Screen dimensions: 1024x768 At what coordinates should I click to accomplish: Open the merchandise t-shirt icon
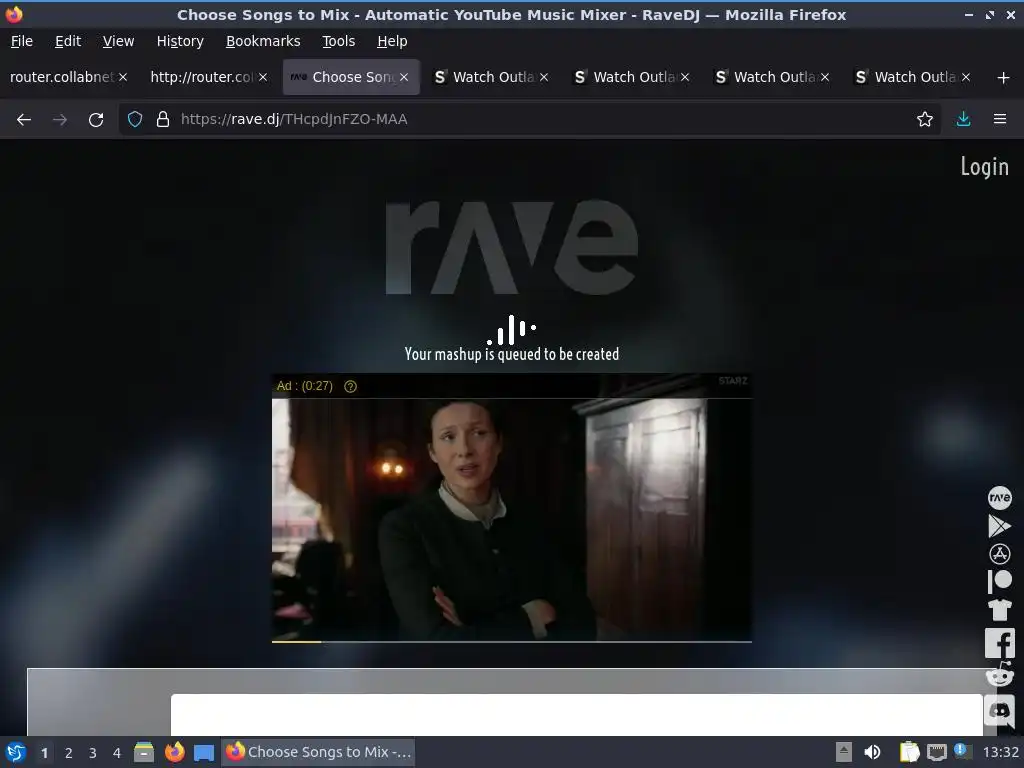(999, 609)
